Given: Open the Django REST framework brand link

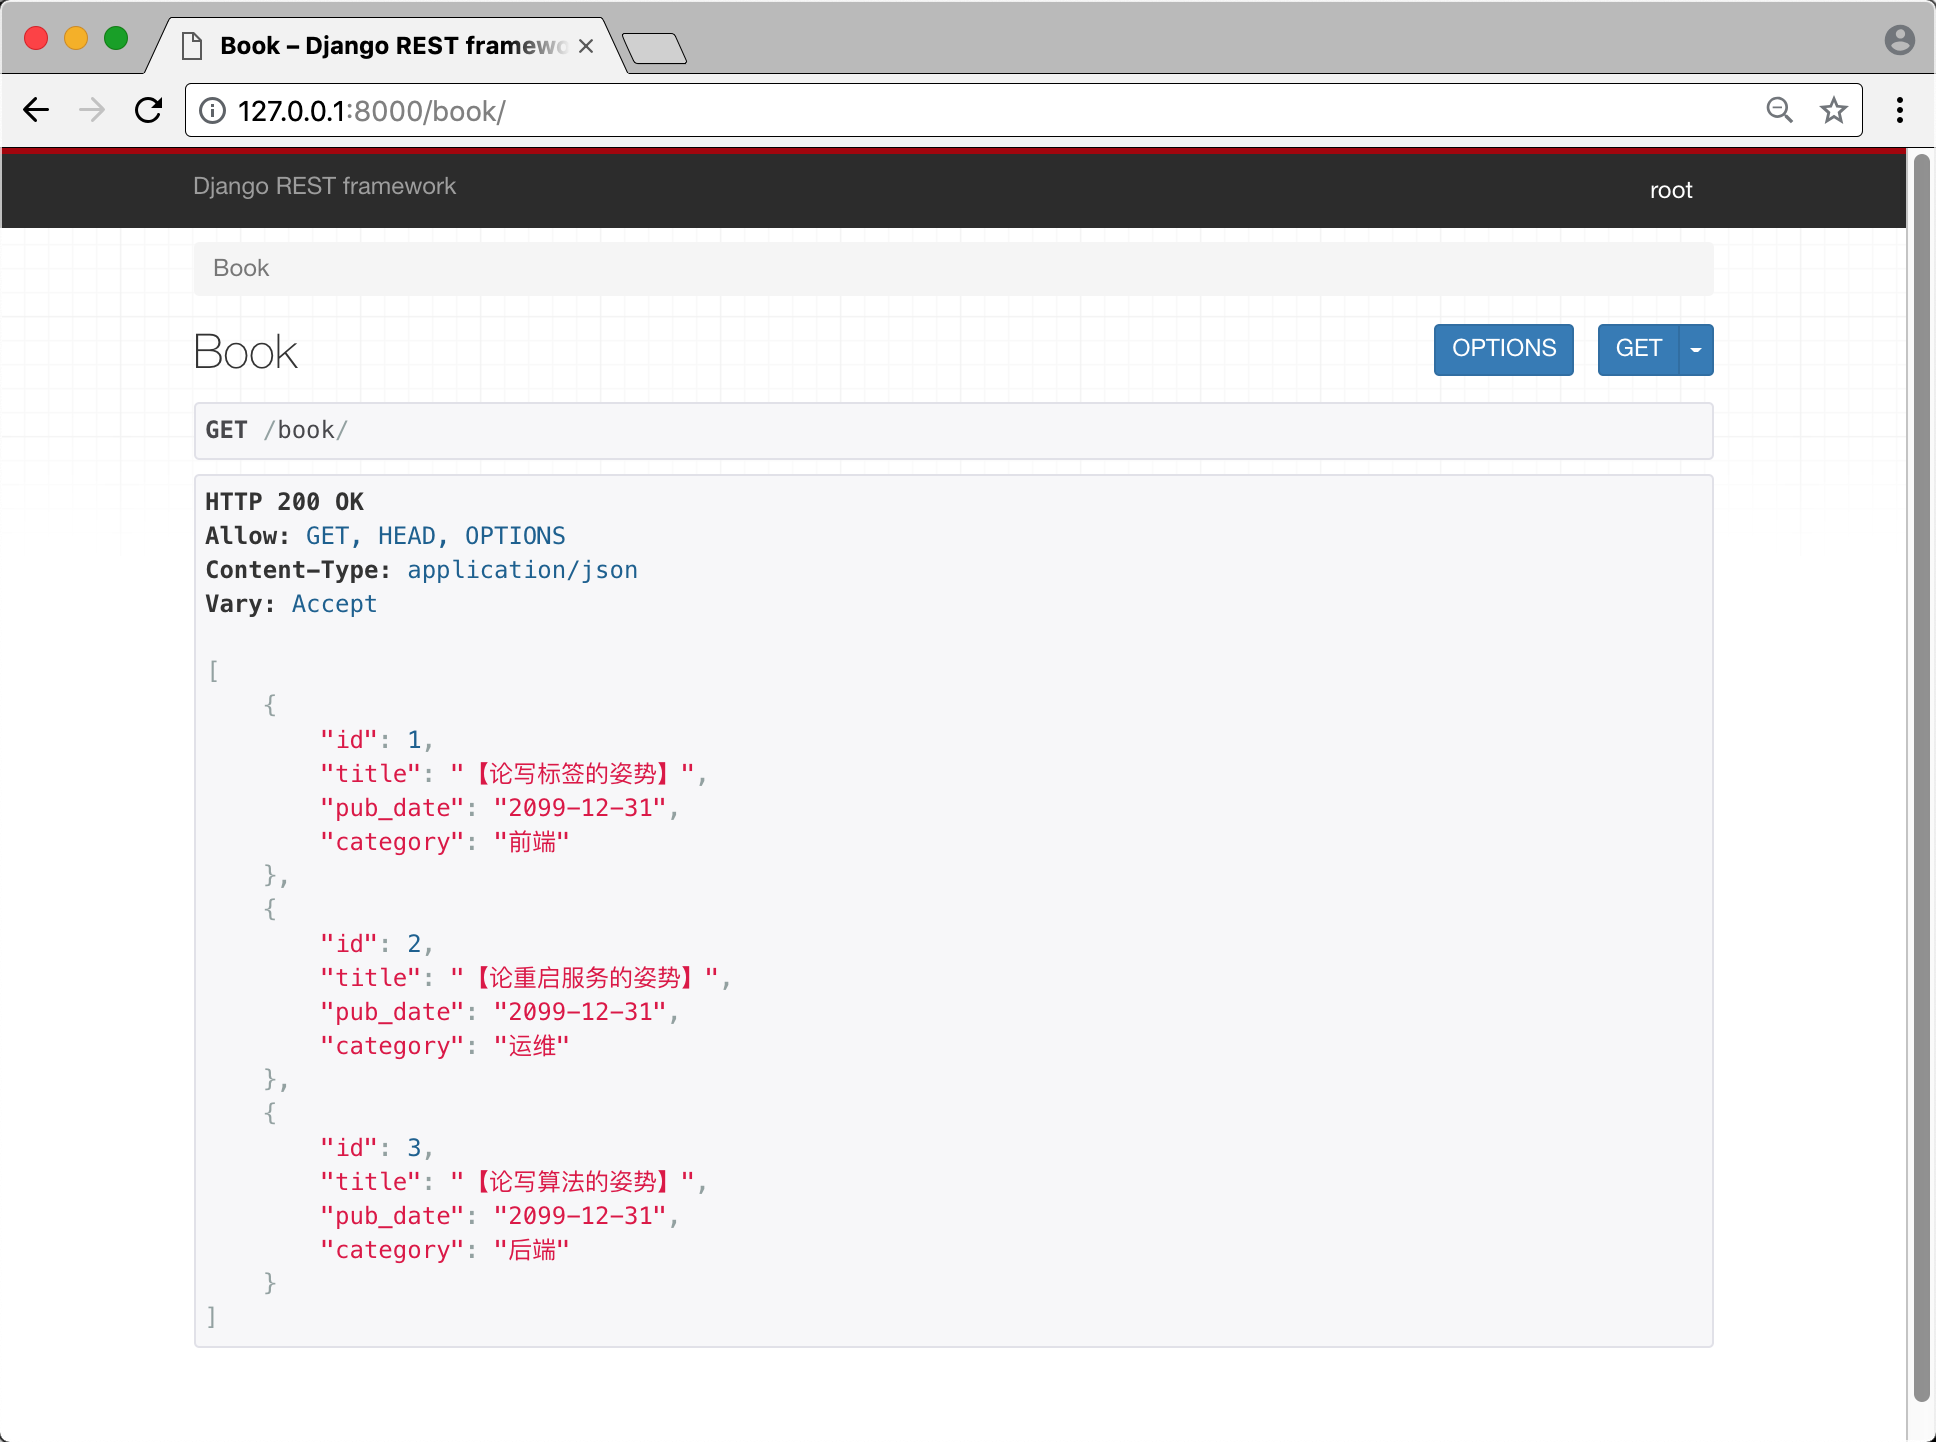Looking at the screenshot, I should pos(324,186).
